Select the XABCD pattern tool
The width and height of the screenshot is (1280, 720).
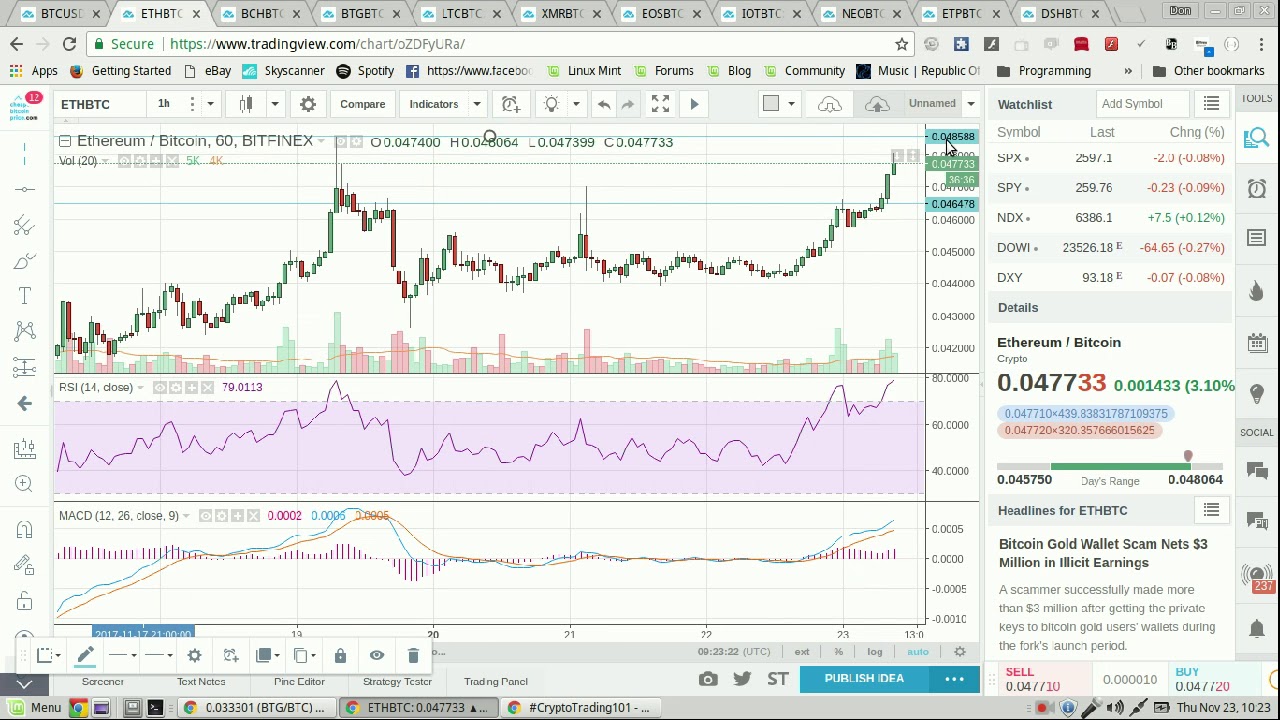[25, 331]
